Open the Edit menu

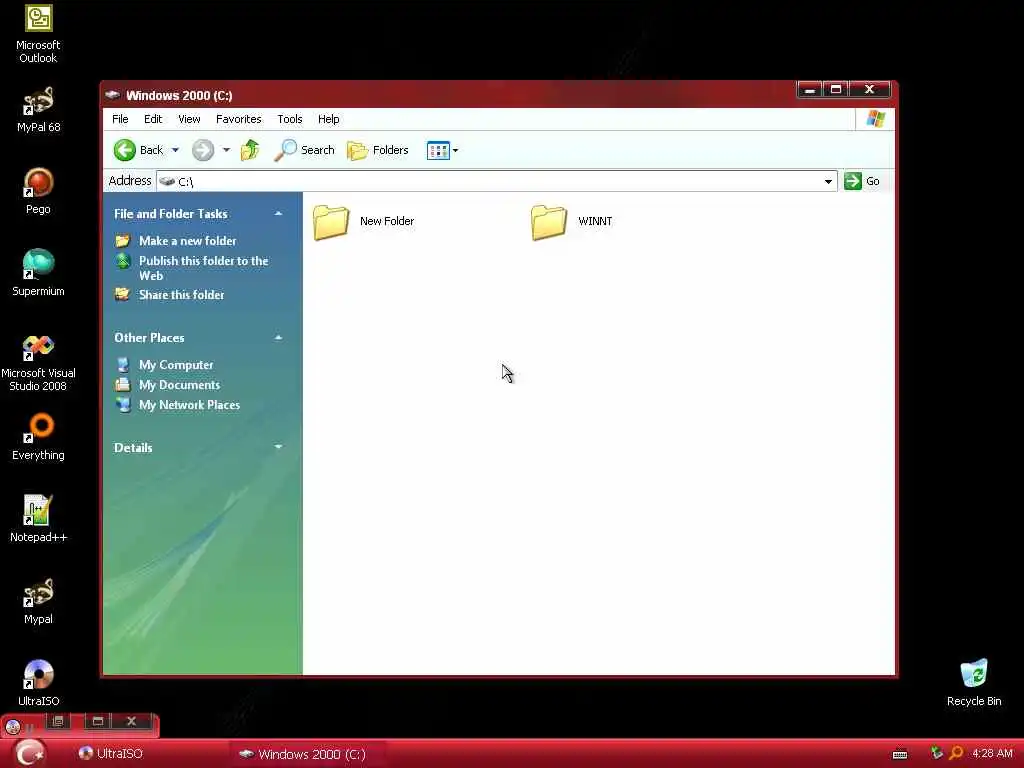(153, 119)
